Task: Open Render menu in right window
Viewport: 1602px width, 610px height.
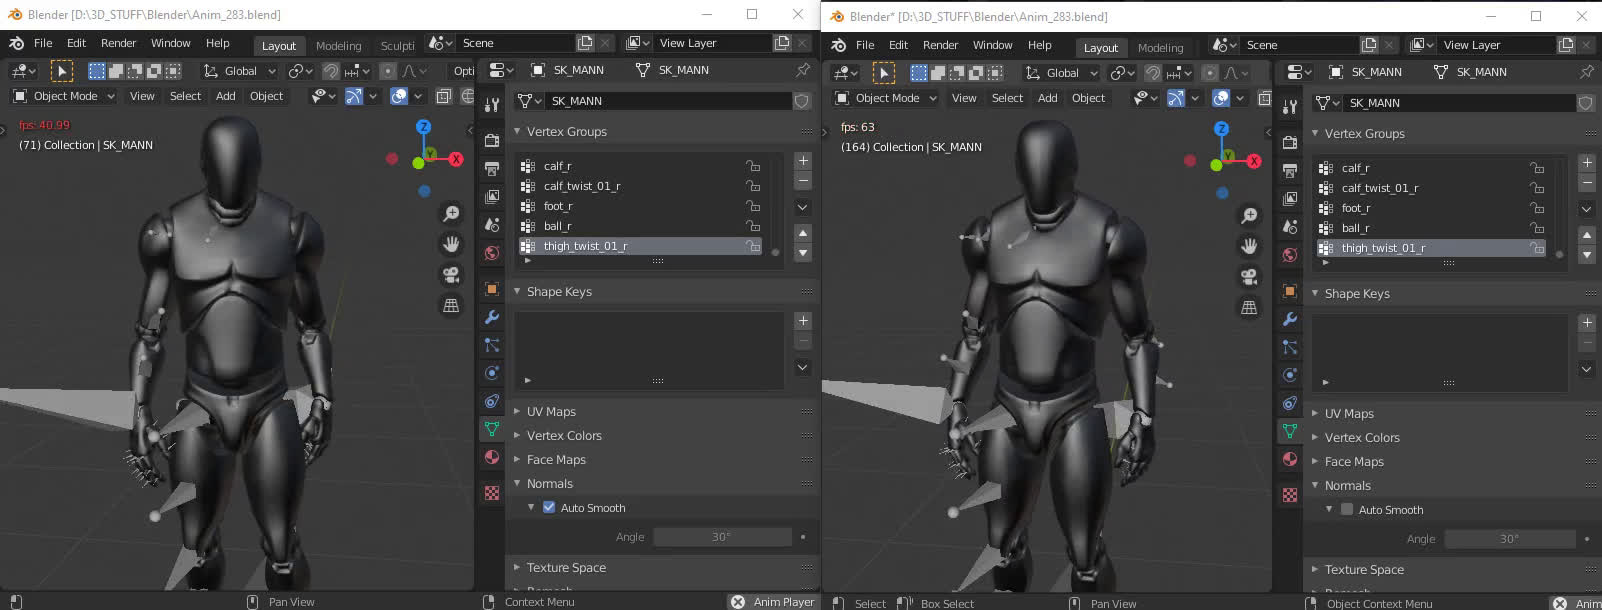Action: coord(940,45)
